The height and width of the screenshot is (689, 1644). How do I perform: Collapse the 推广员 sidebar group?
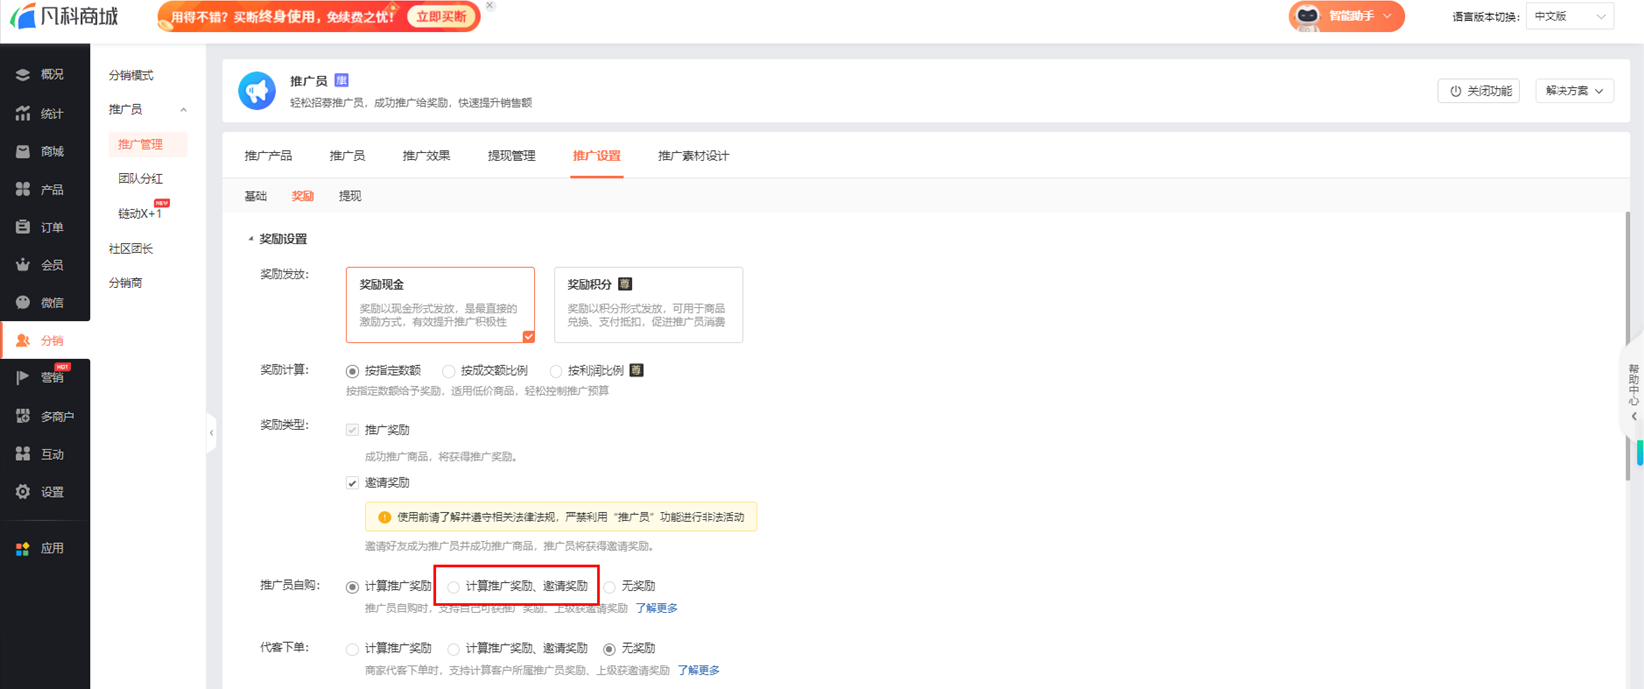pos(183,110)
